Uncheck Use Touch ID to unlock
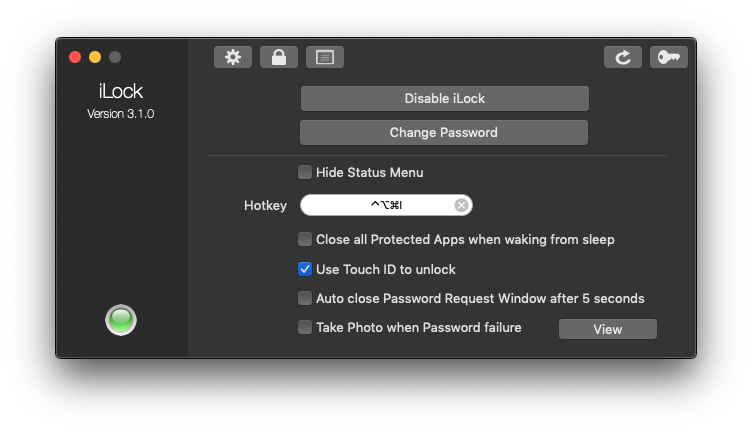The height and width of the screenshot is (432, 752). (x=305, y=269)
